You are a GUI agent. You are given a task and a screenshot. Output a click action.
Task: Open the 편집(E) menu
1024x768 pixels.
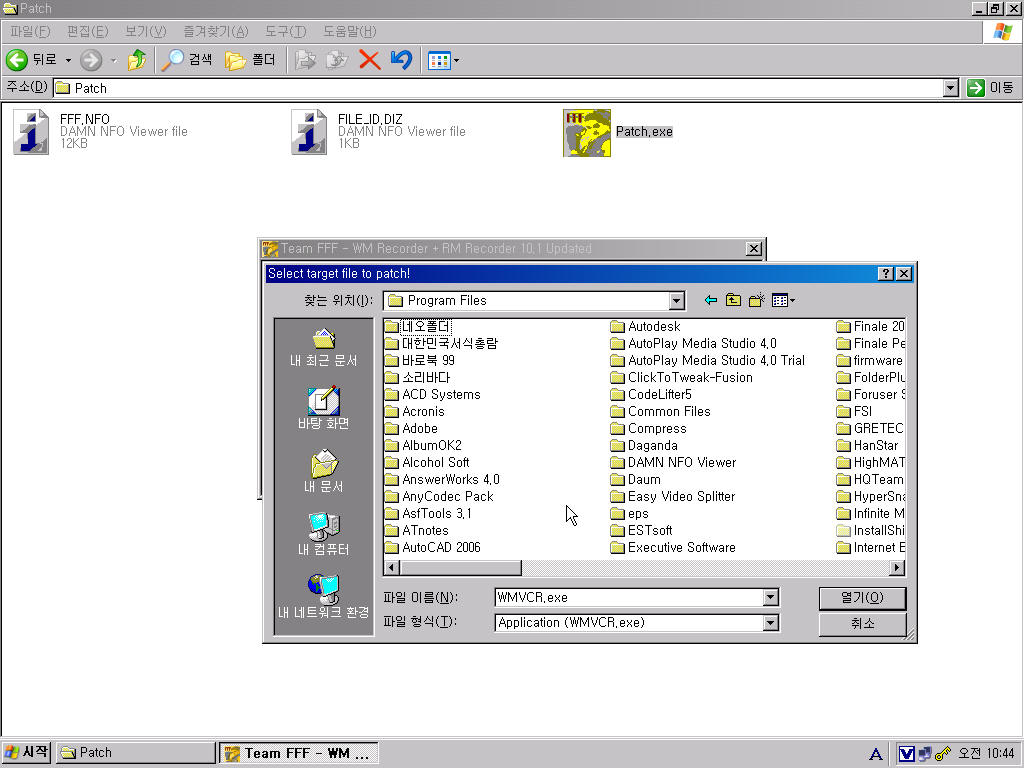pos(87,31)
